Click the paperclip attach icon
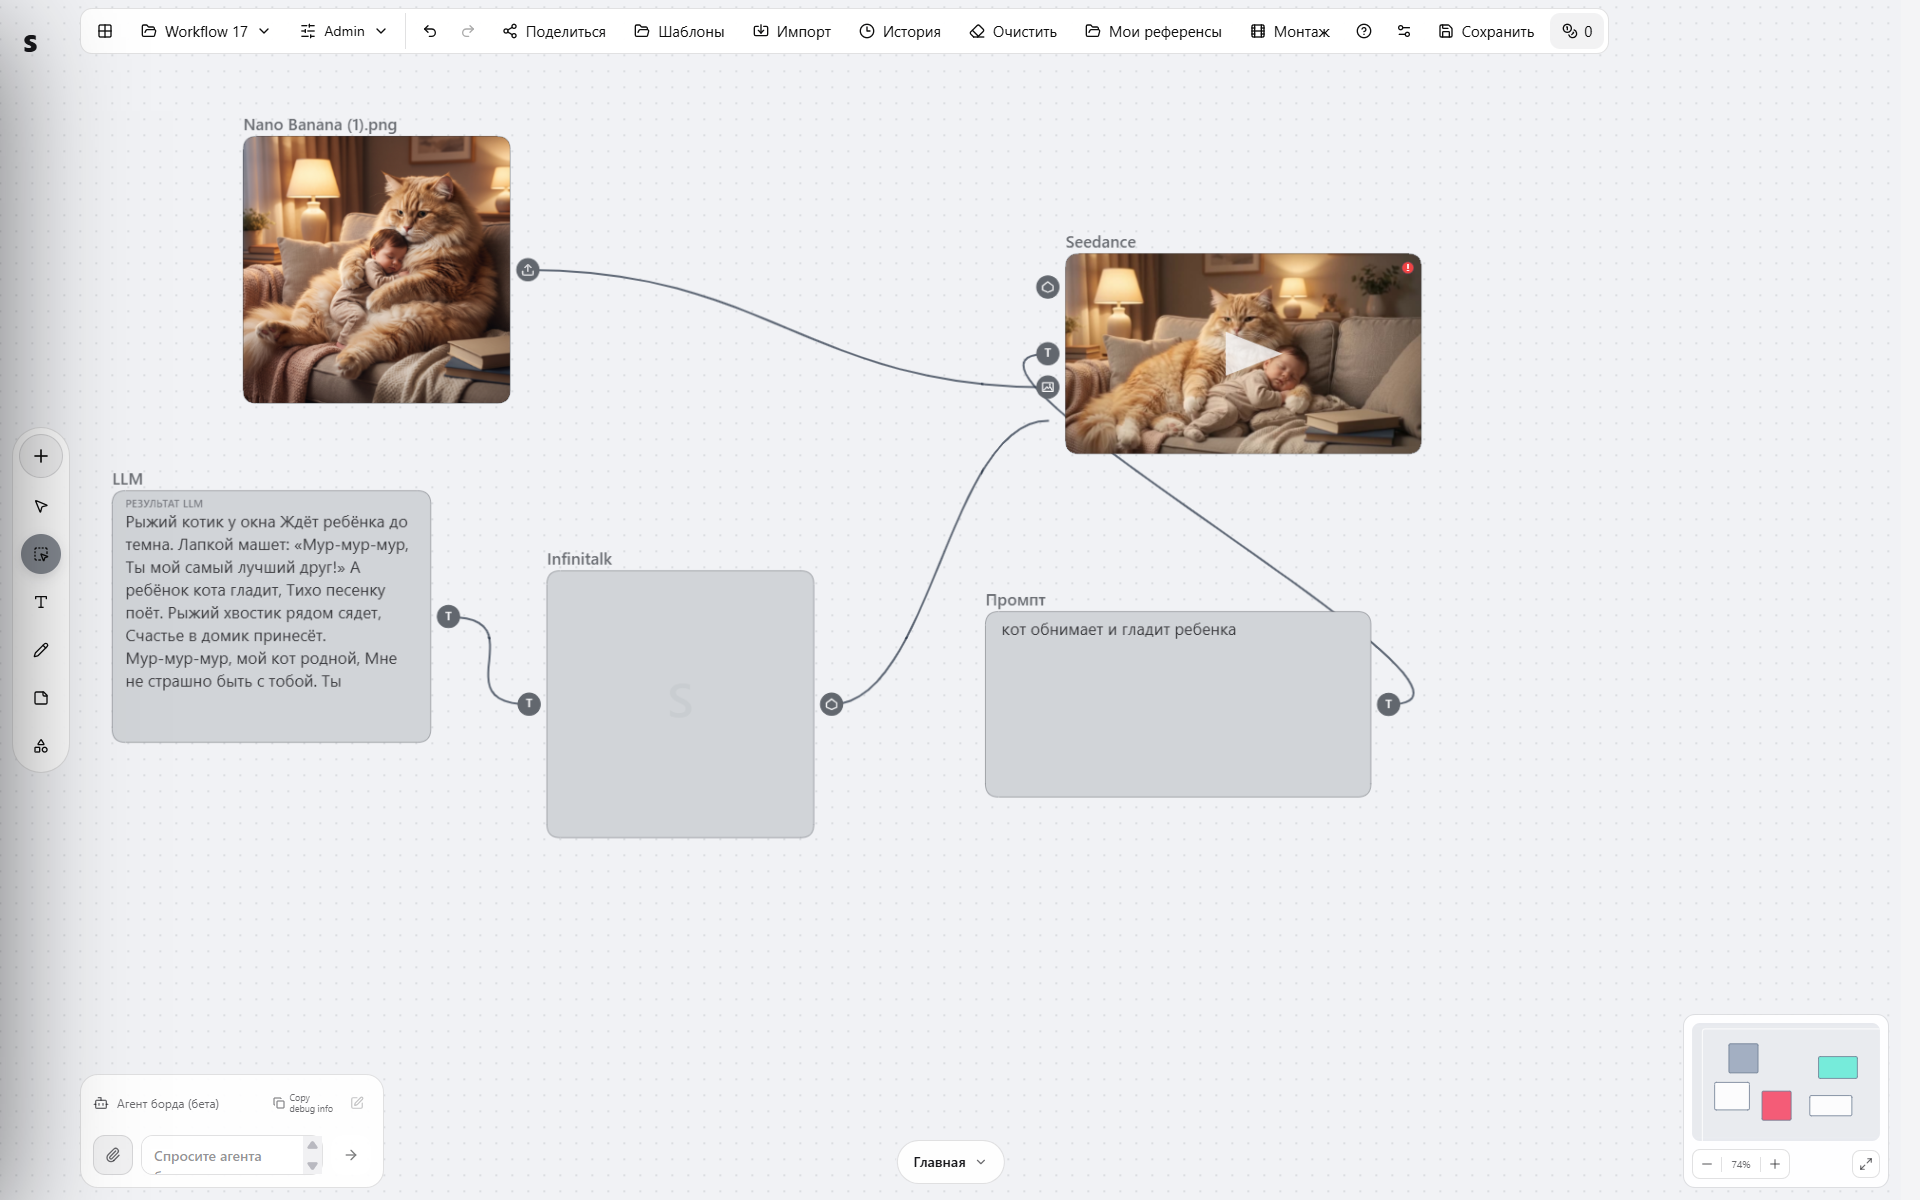 [x=113, y=1155]
